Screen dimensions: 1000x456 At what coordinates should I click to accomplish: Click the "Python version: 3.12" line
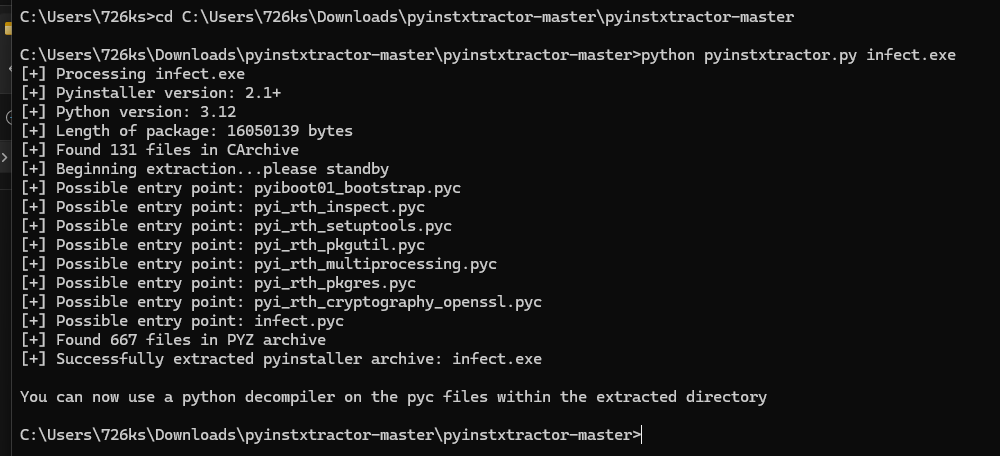(x=146, y=112)
